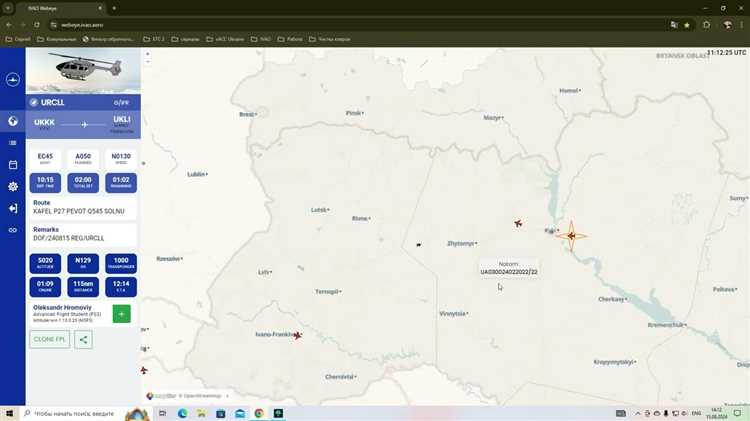Open the calendar icon in sidebar

click(x=13, y=165)
